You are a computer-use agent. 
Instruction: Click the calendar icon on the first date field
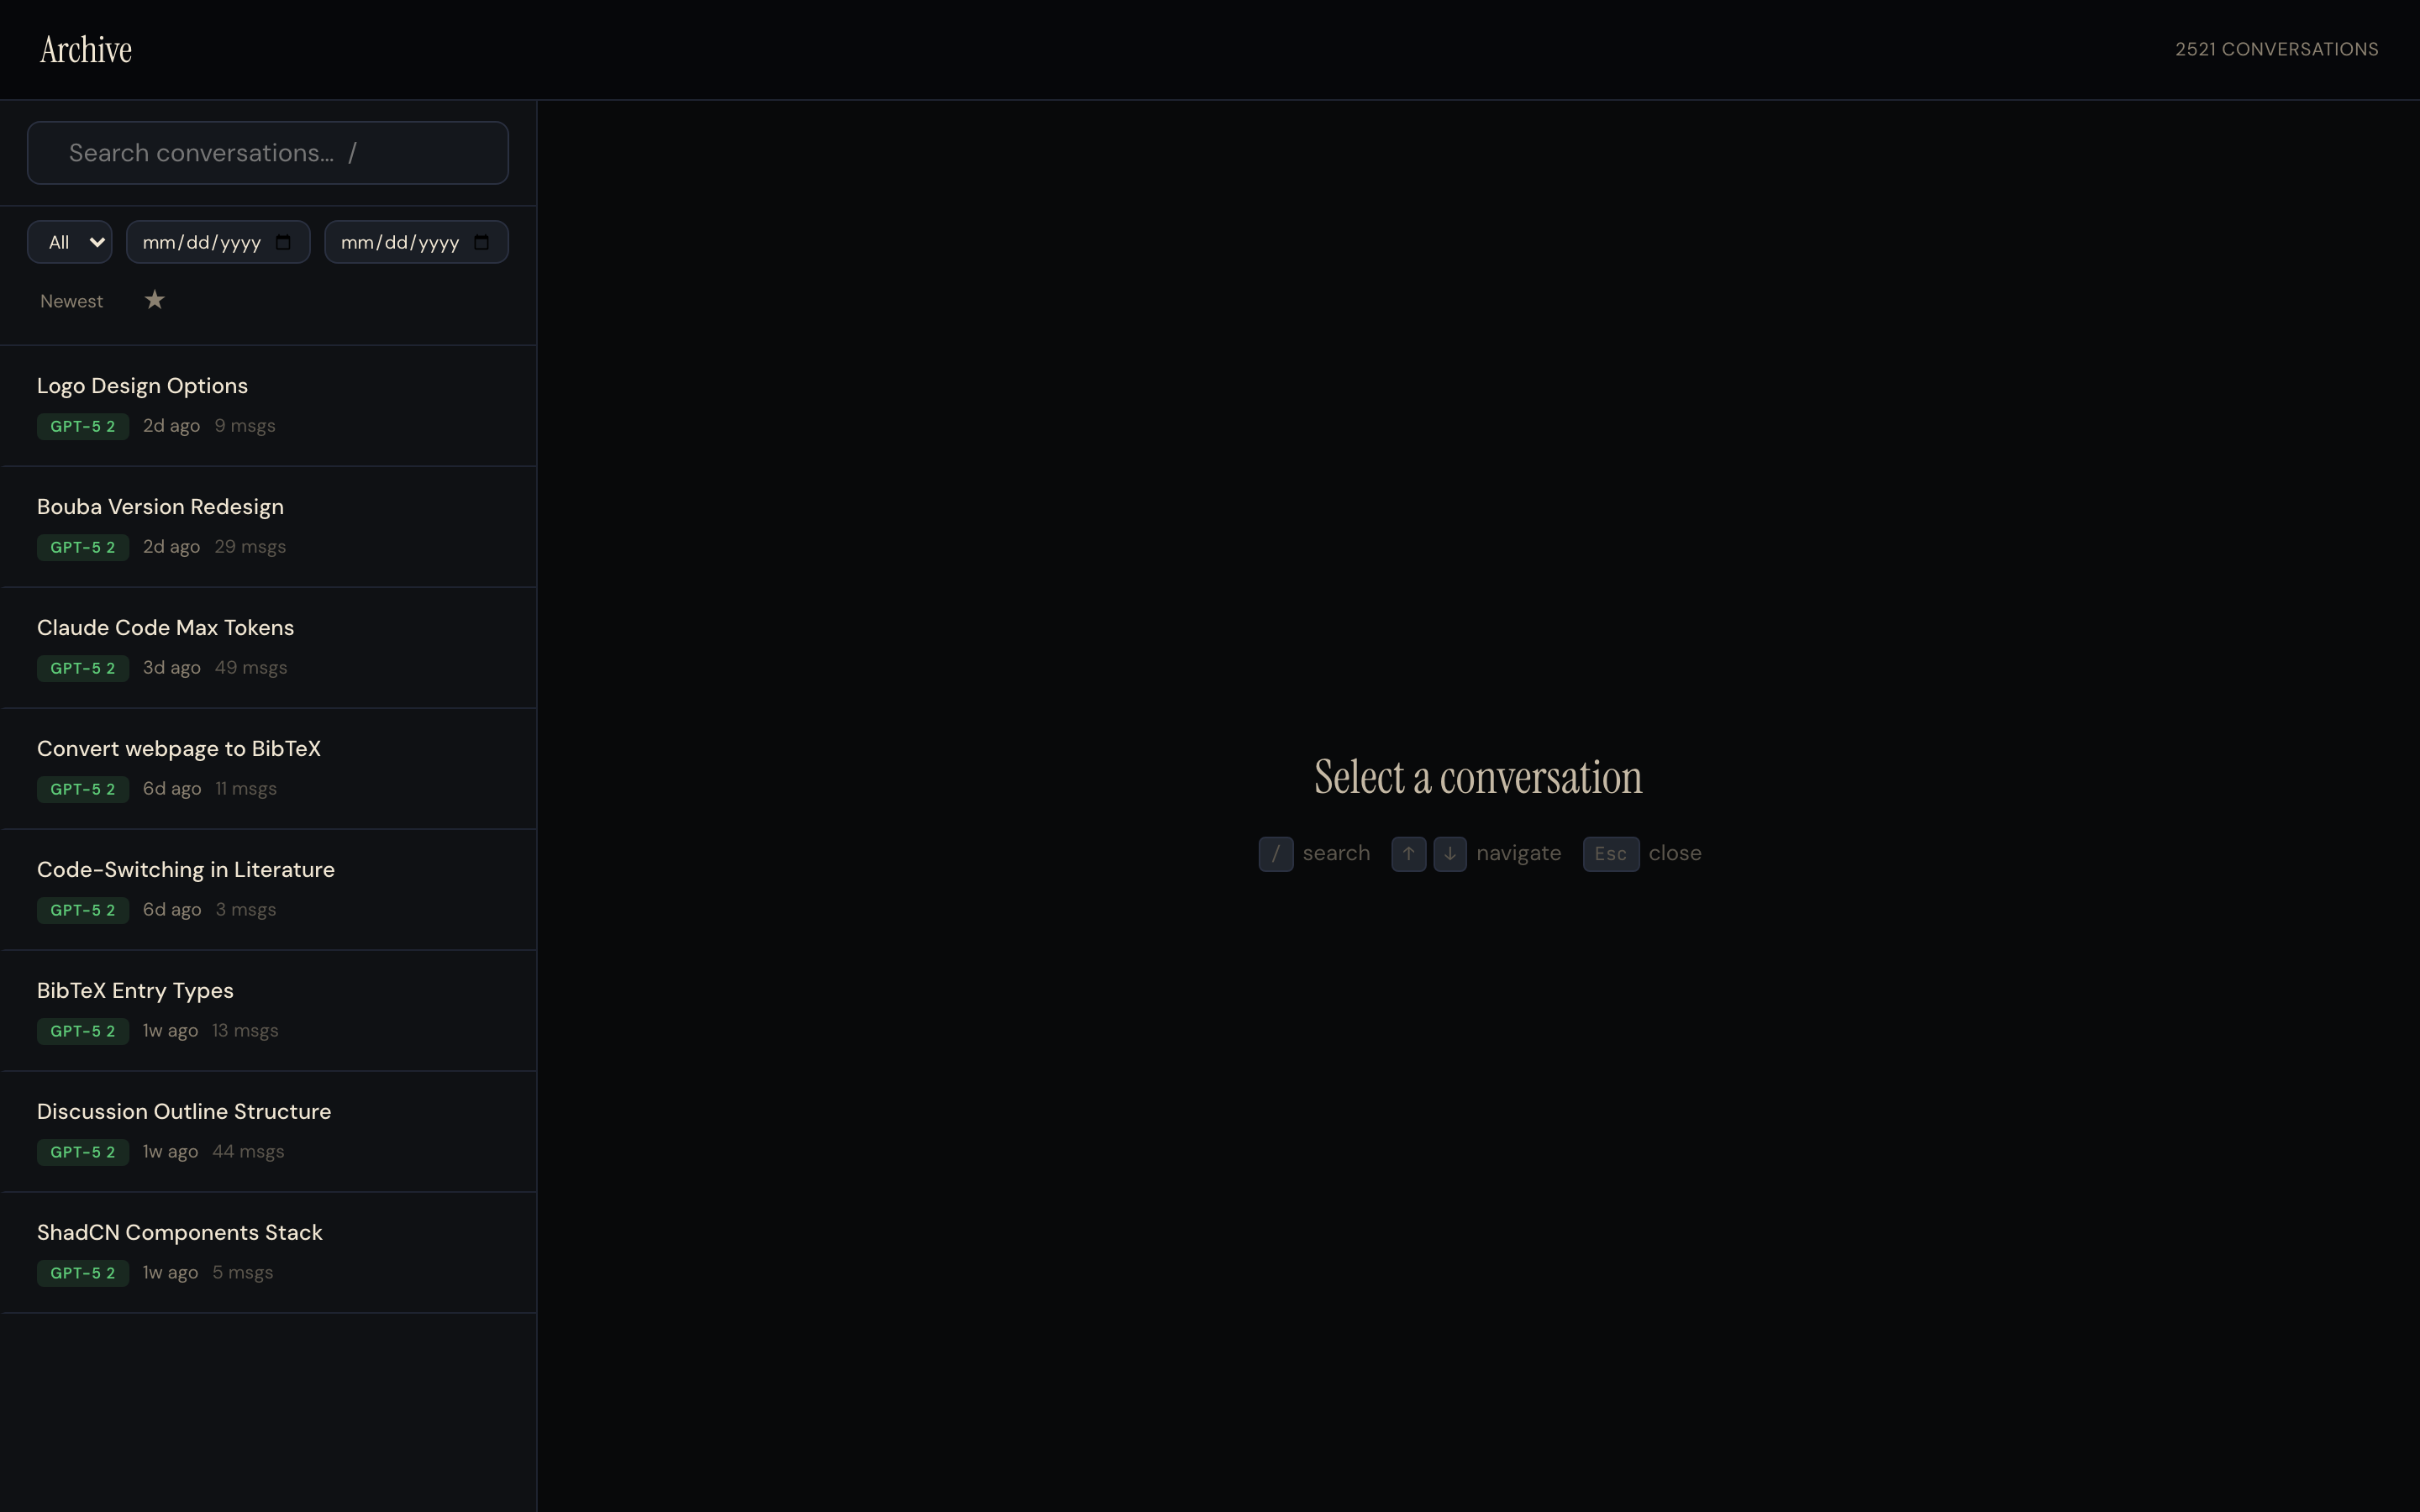[x=283, y=241]
